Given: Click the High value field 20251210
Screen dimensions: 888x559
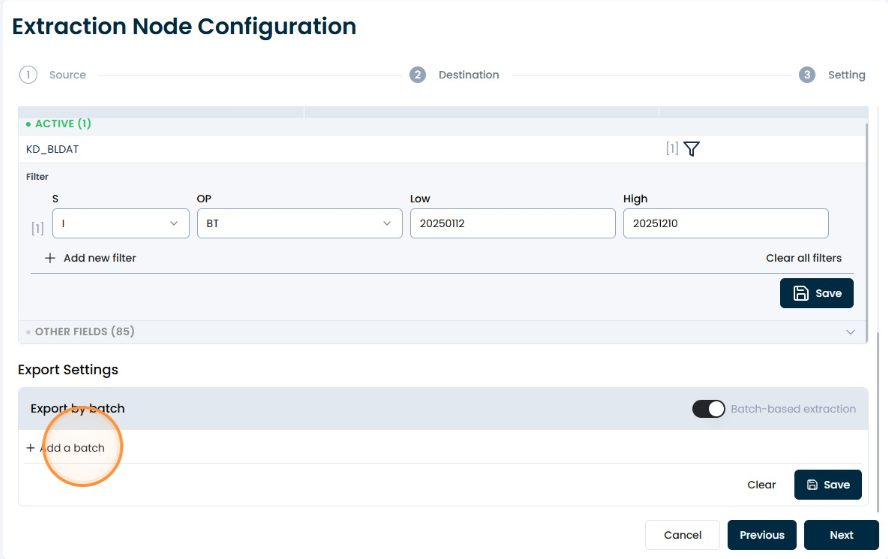Looking at the screenshot, I should pos(726,223).
